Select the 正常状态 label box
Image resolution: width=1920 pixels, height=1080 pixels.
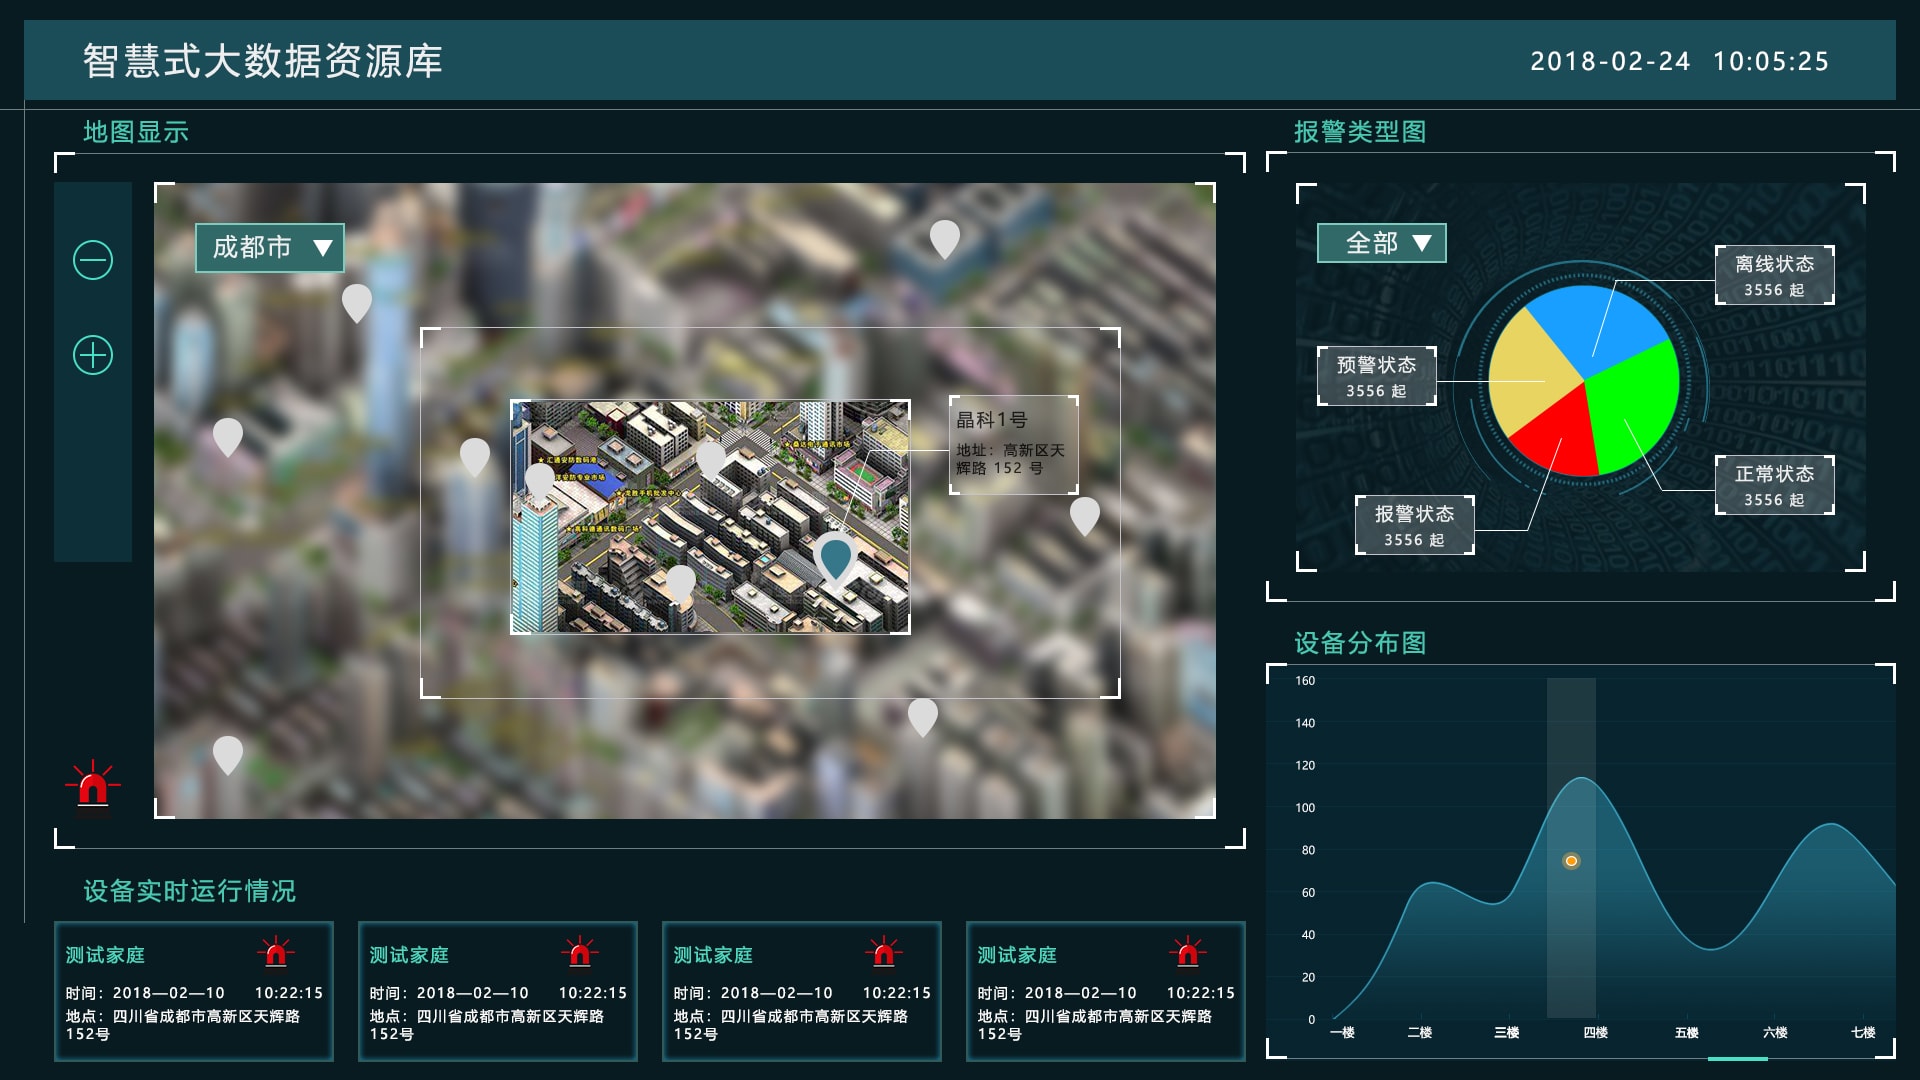(x=1775, y=485)
